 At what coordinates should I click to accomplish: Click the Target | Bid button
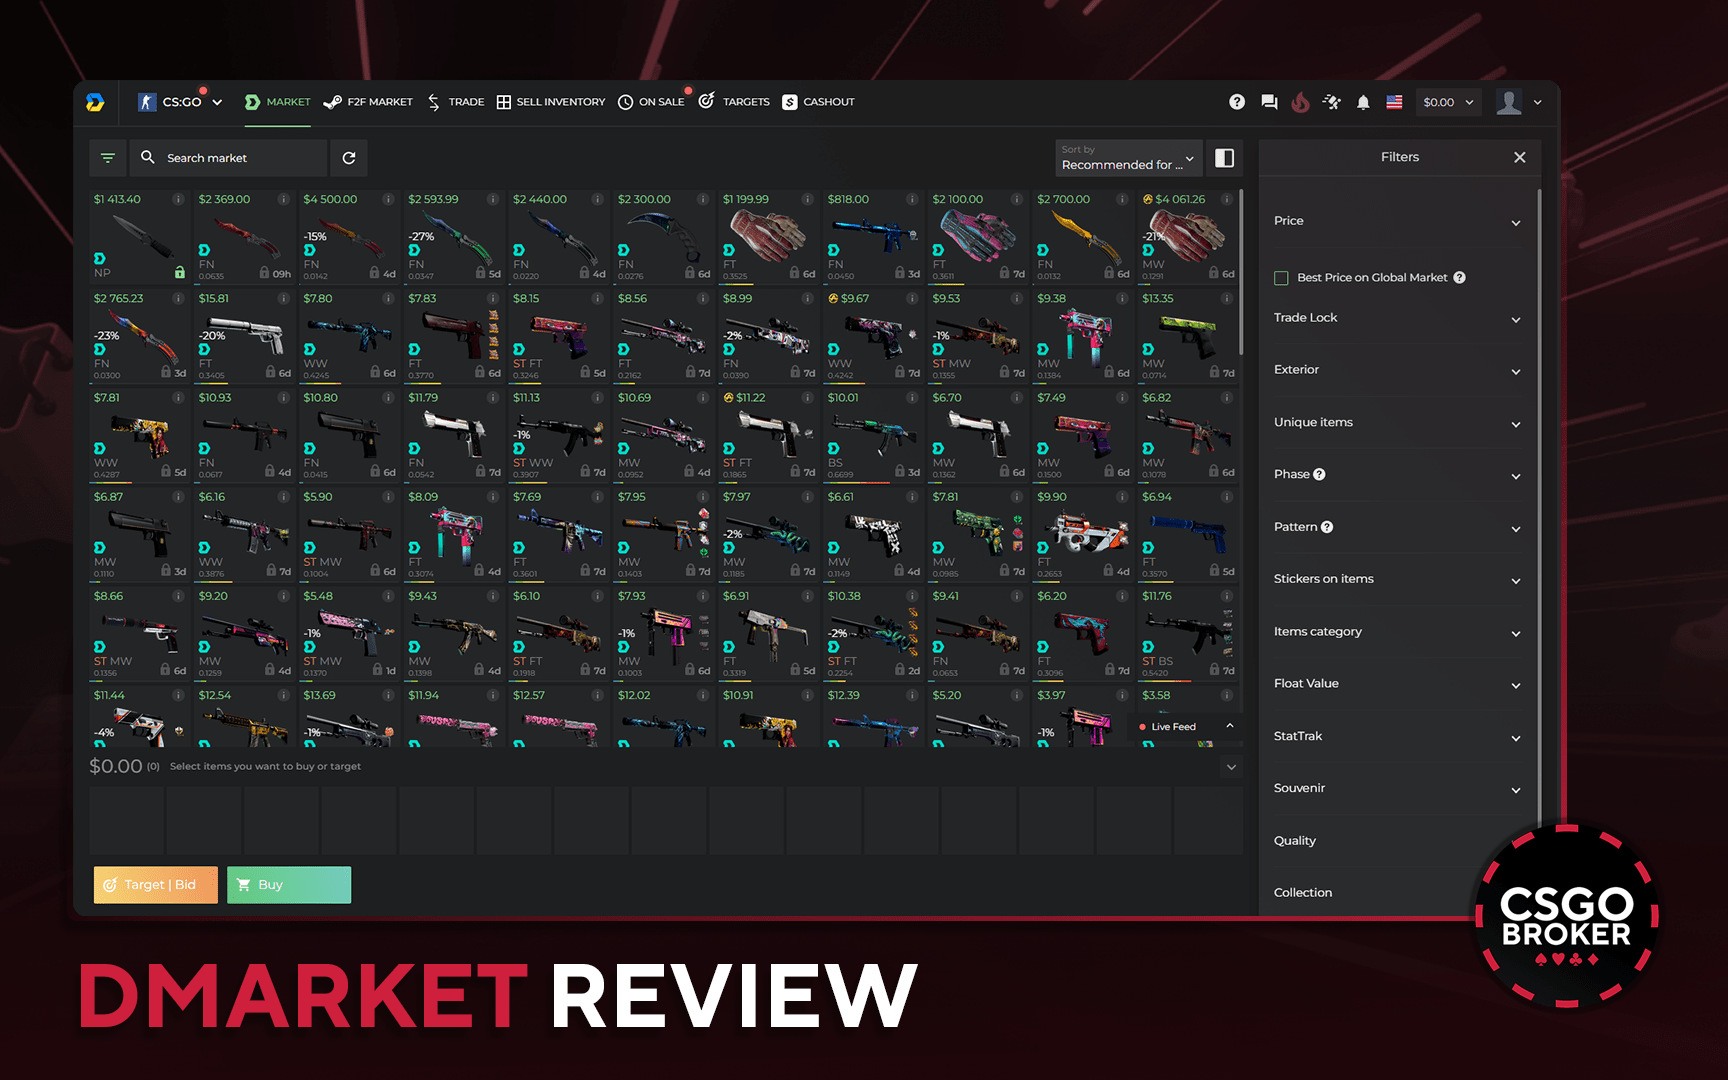coord(155,884)
